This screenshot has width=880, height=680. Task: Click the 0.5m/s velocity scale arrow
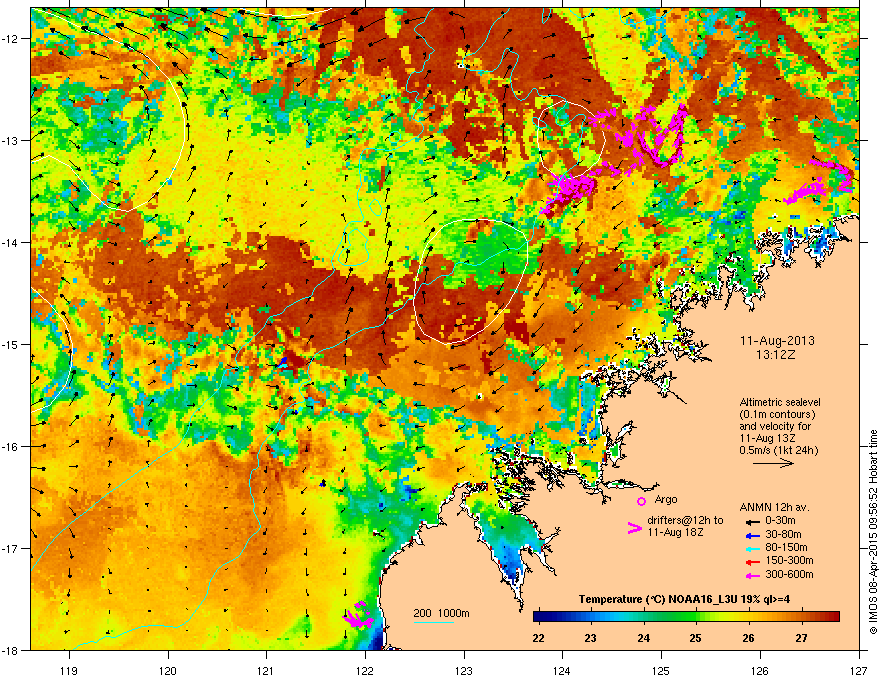(x=773, y=463)
